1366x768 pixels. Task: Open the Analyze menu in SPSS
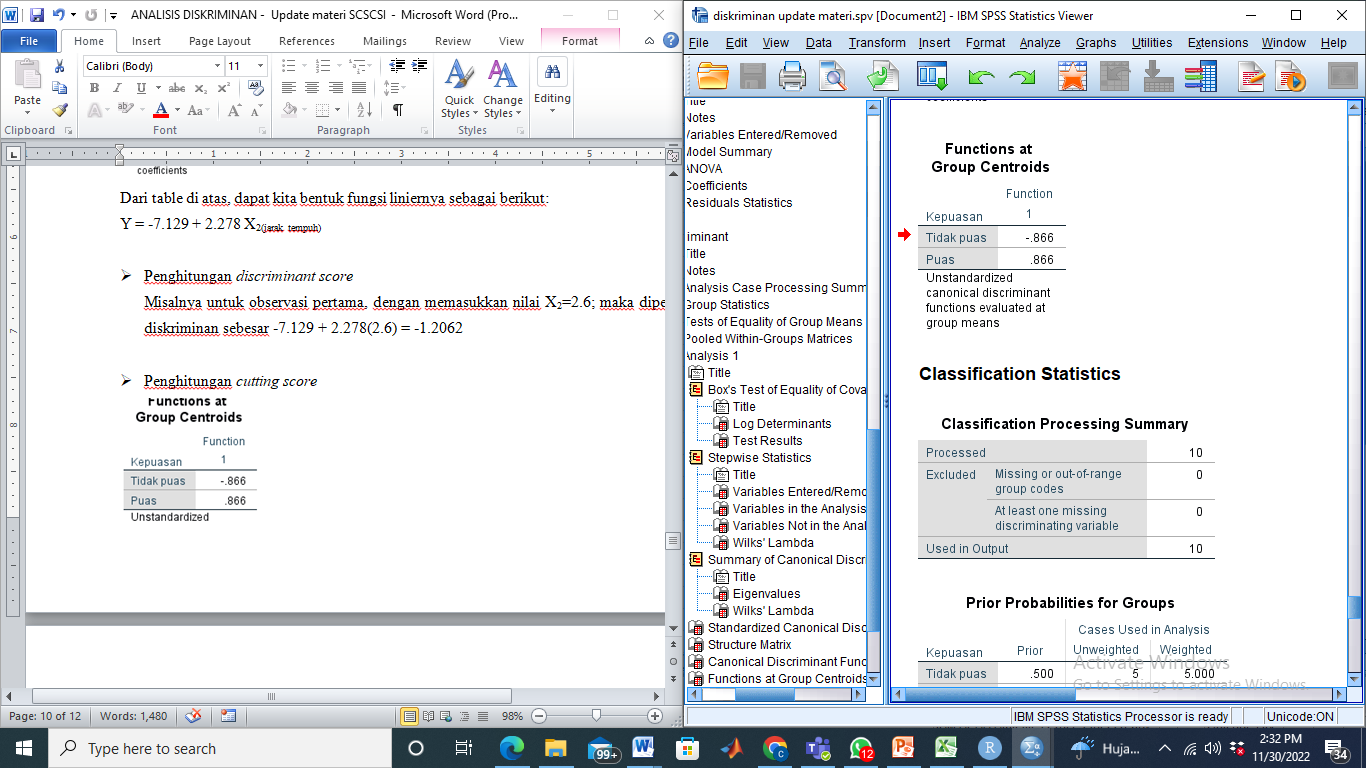pos(1040,43)
